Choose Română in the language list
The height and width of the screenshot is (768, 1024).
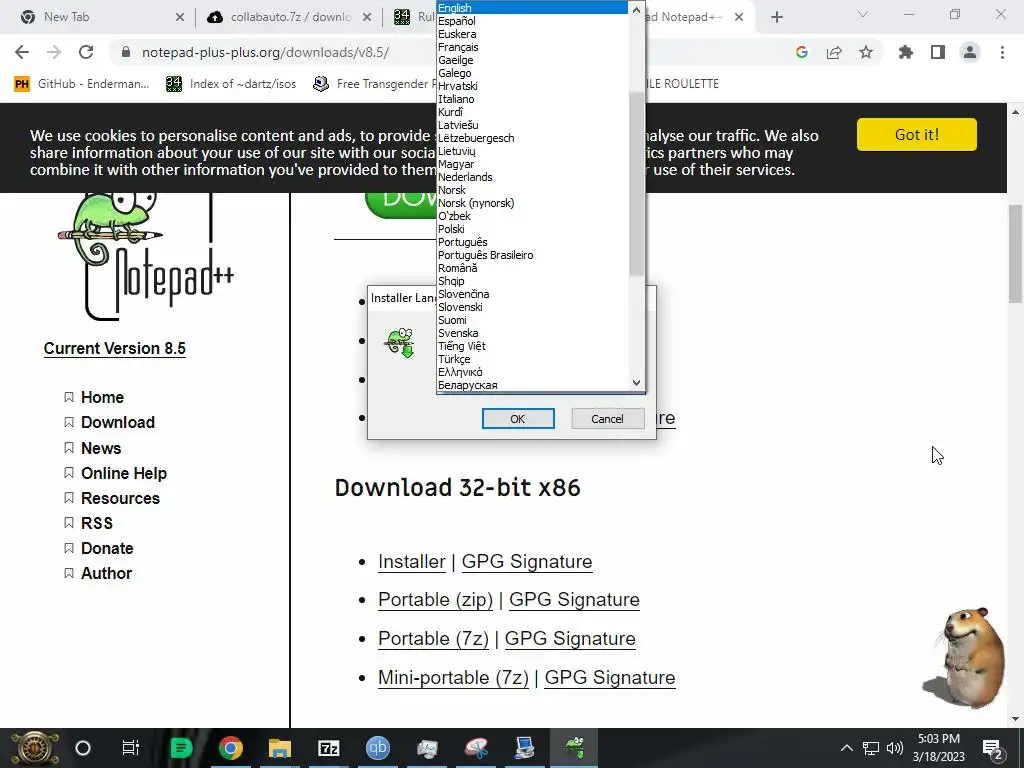point(532,268)
